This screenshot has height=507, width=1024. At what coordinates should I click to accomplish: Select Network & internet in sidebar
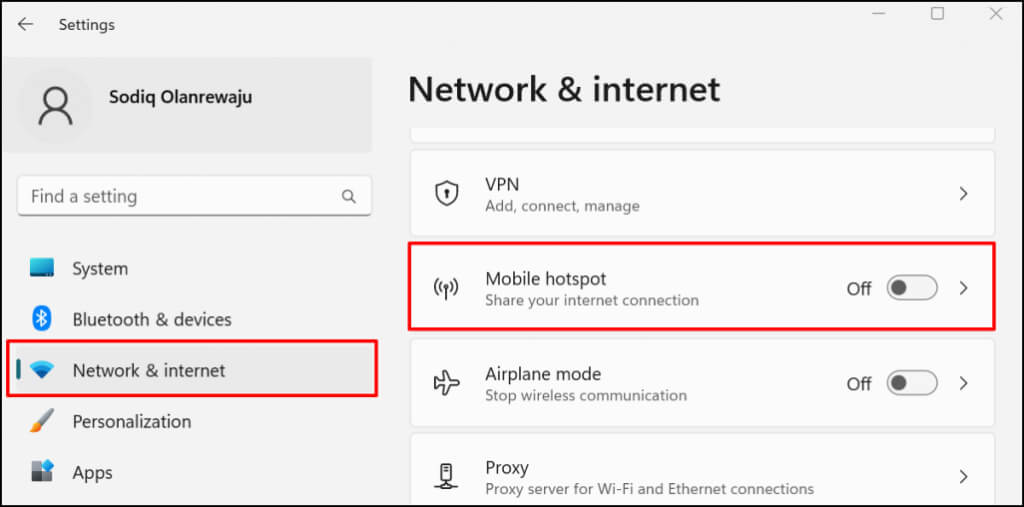[x=148, y=370]
